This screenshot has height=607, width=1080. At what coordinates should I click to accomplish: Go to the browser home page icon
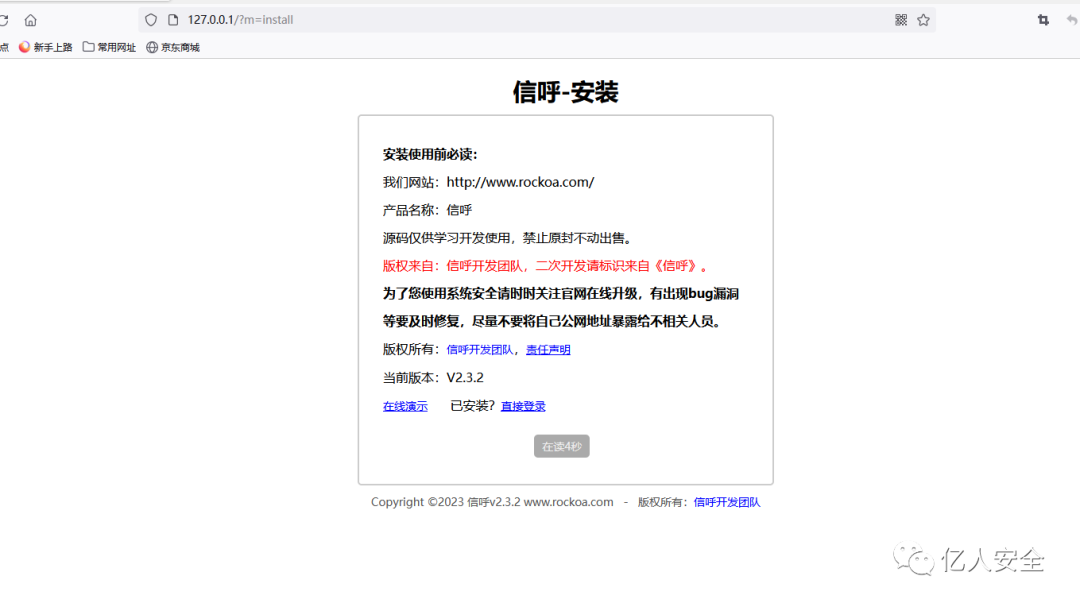click(30, 20)
